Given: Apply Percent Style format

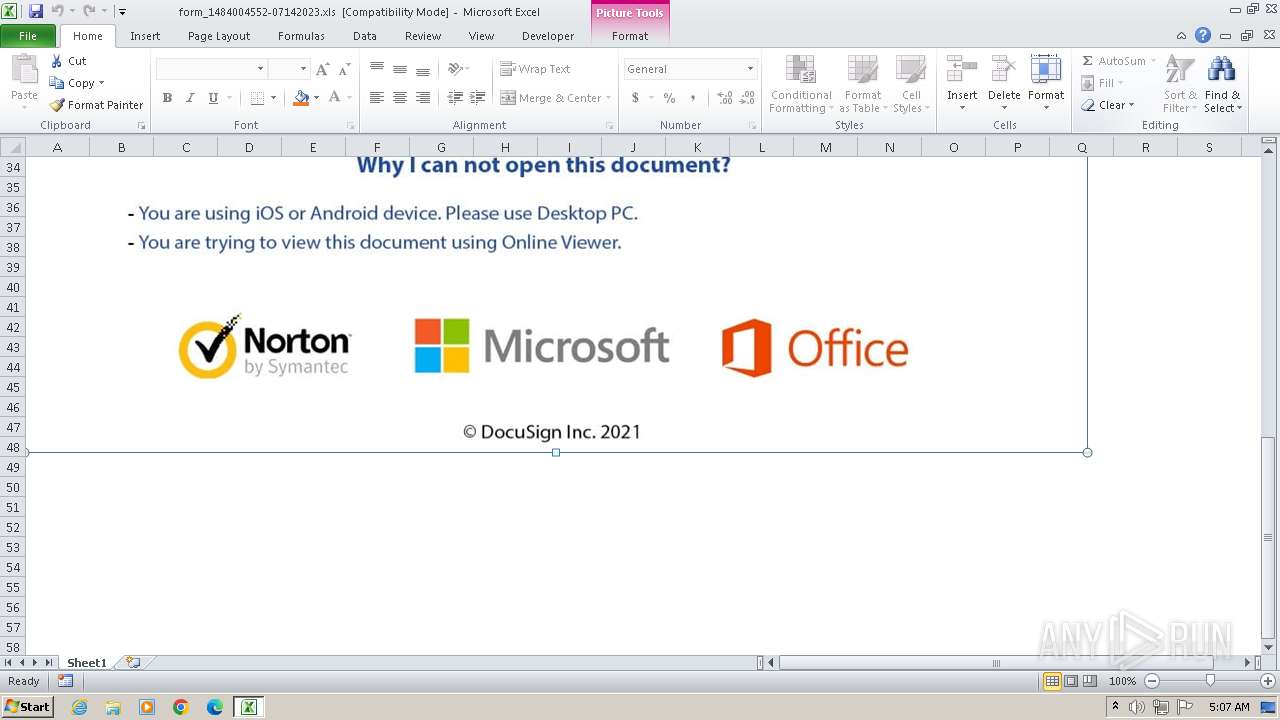Looking at the screenshot, I should coord(669,98).
